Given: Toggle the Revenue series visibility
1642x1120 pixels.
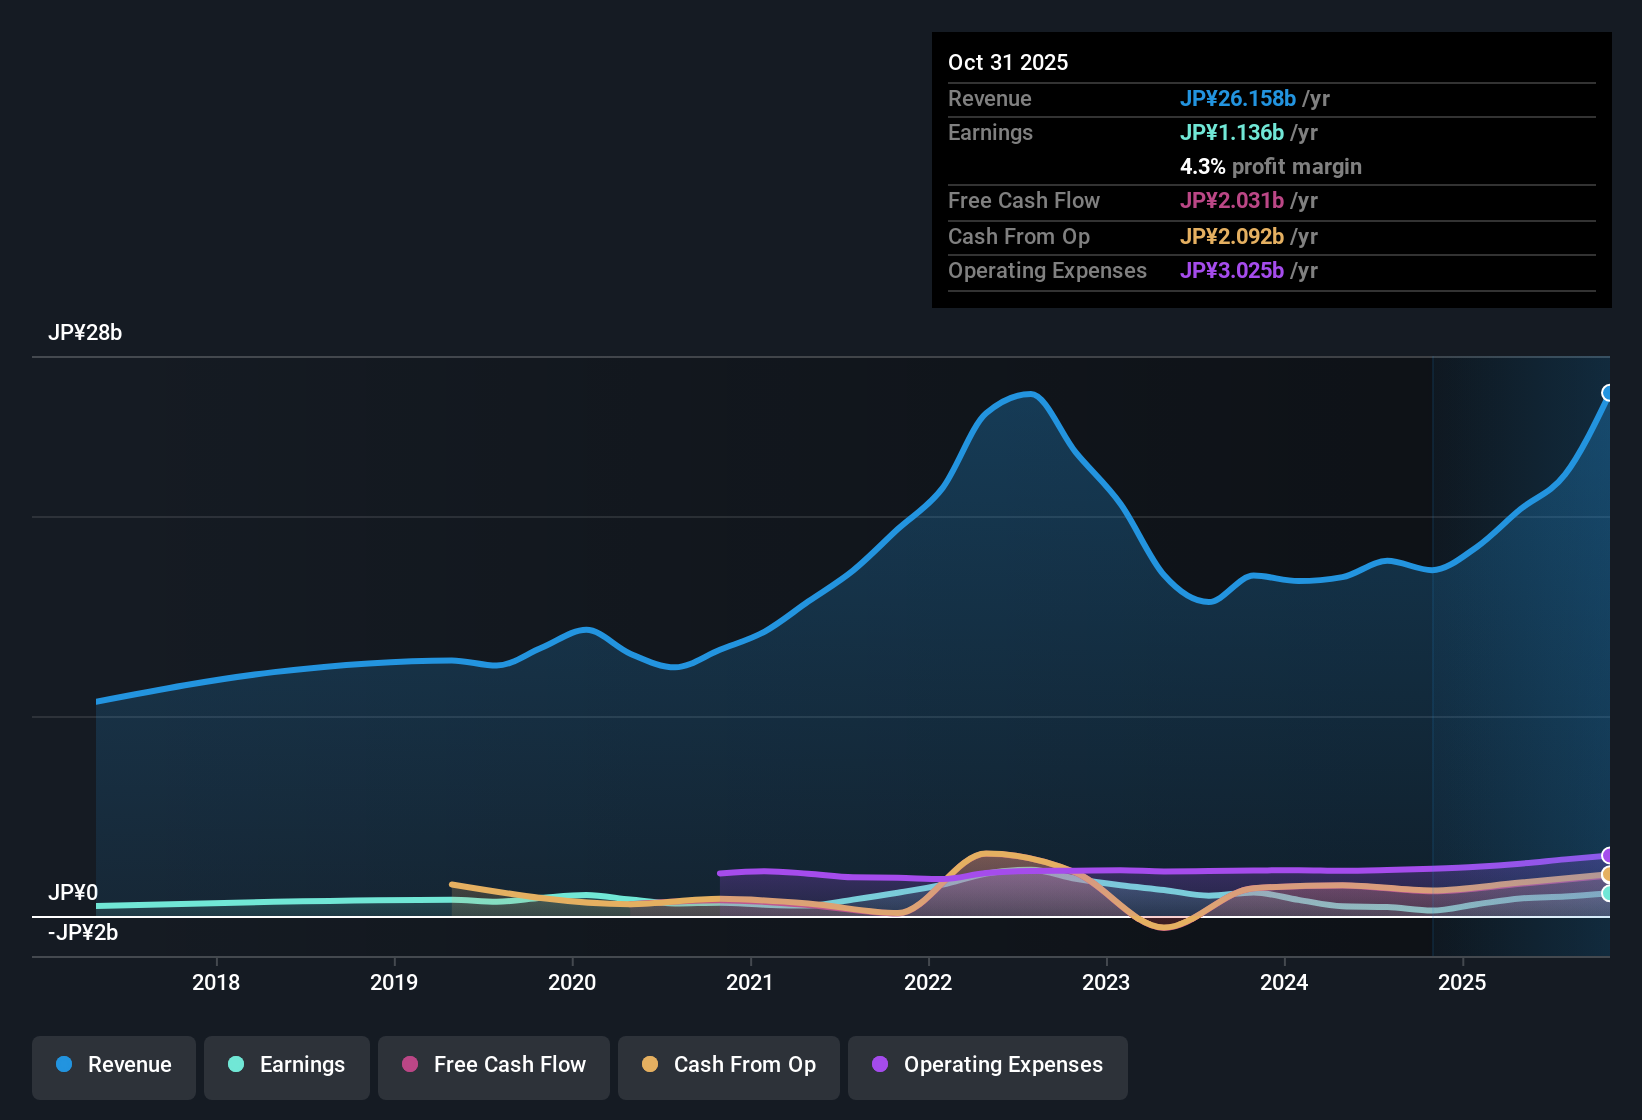Looking at the screenshot, I should pos(113,1066).
